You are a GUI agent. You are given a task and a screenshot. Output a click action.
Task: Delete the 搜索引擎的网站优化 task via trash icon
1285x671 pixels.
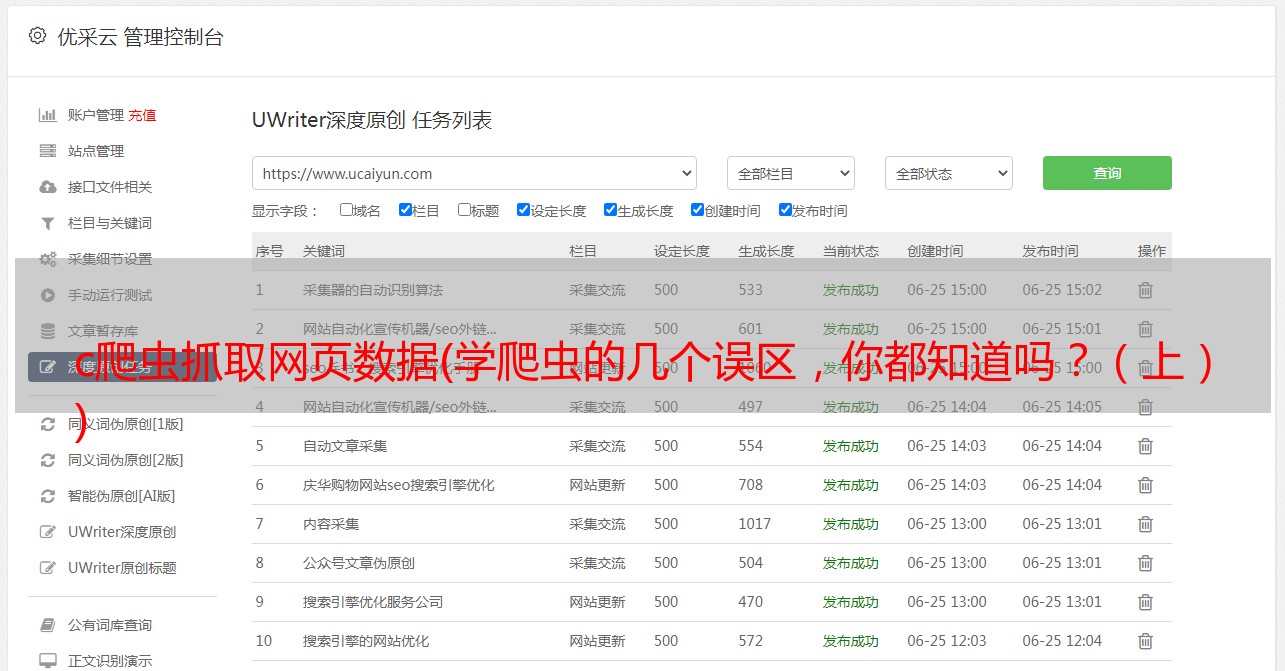point(1146,641)
